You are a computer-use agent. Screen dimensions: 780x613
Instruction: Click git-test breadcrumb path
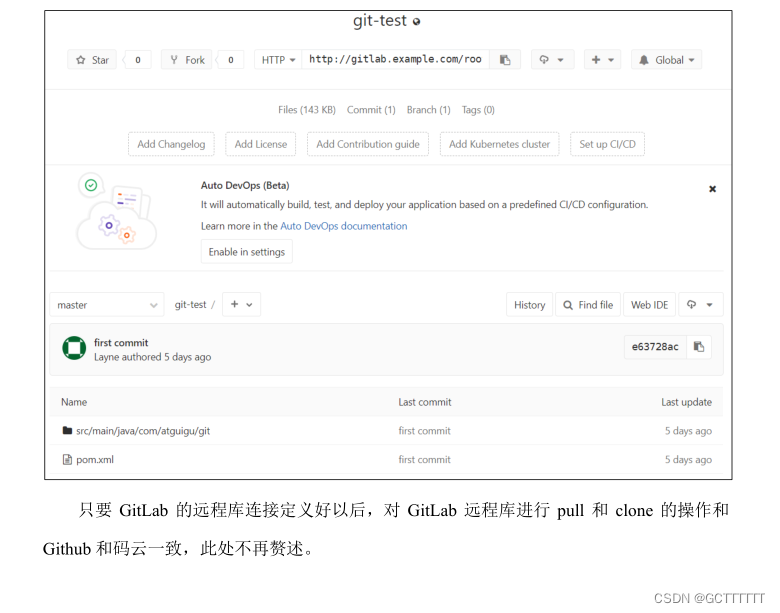(190, 305)
